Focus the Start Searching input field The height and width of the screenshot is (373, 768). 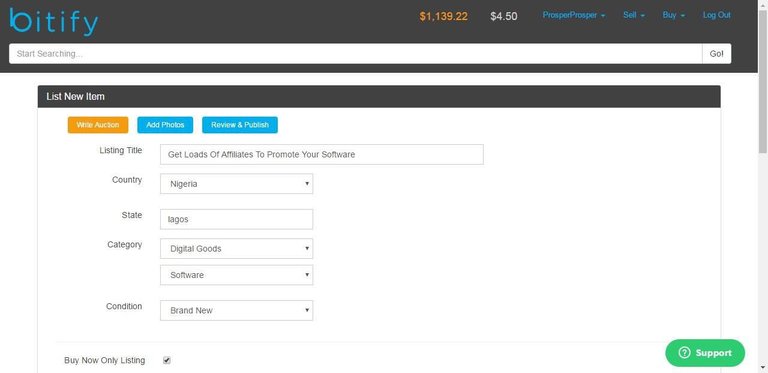coord(356,54)
